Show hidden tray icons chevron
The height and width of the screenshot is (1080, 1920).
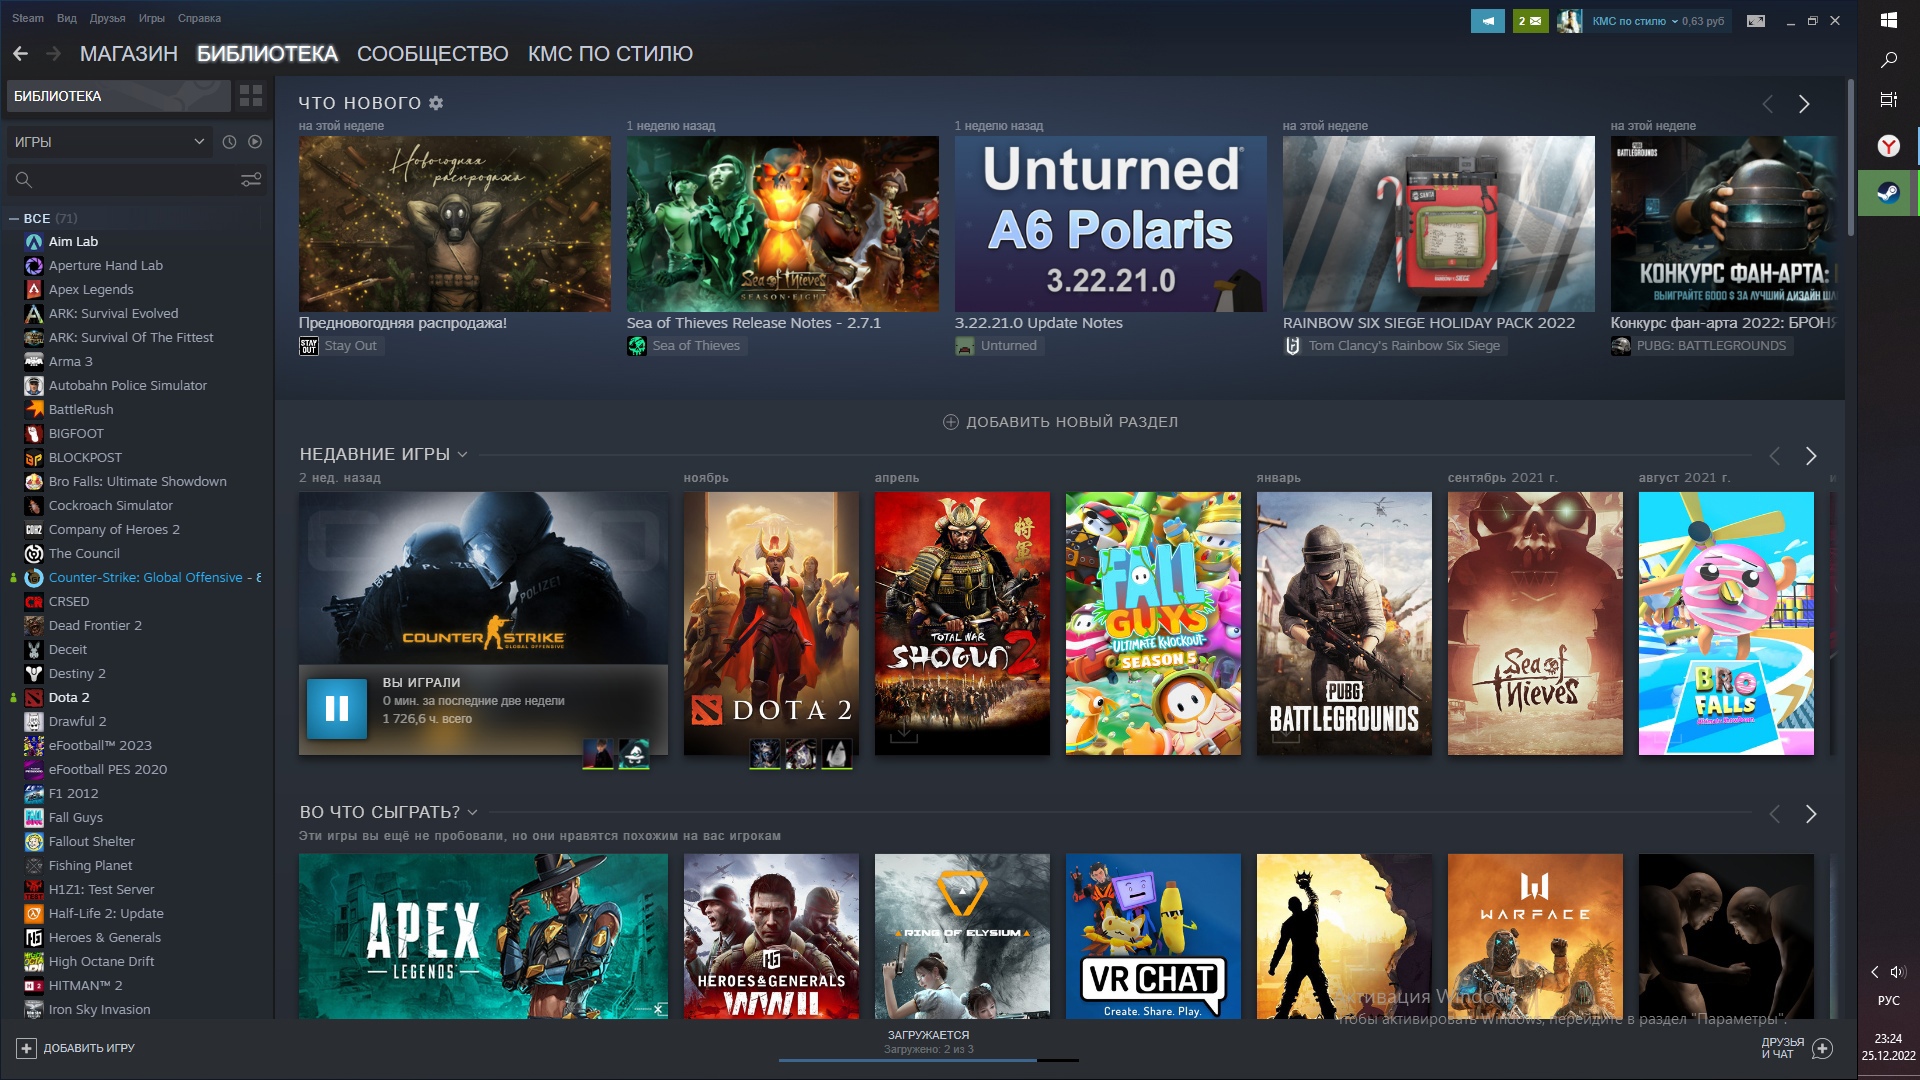coord(1875,972)
